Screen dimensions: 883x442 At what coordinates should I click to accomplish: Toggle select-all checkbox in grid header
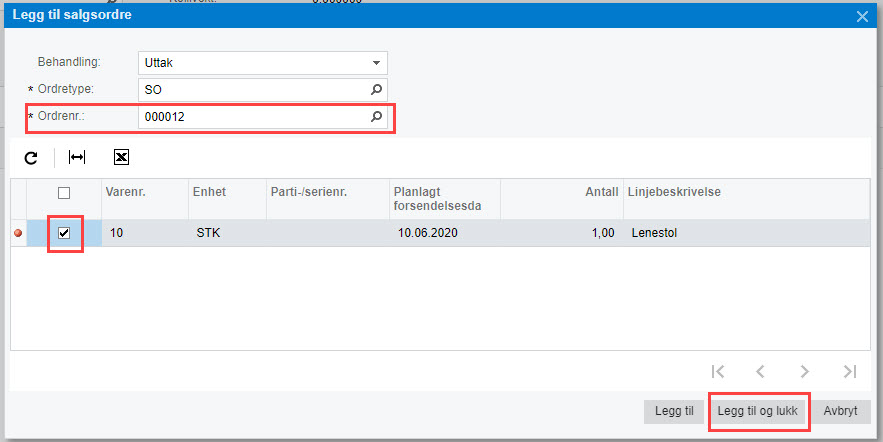[64, 193]
